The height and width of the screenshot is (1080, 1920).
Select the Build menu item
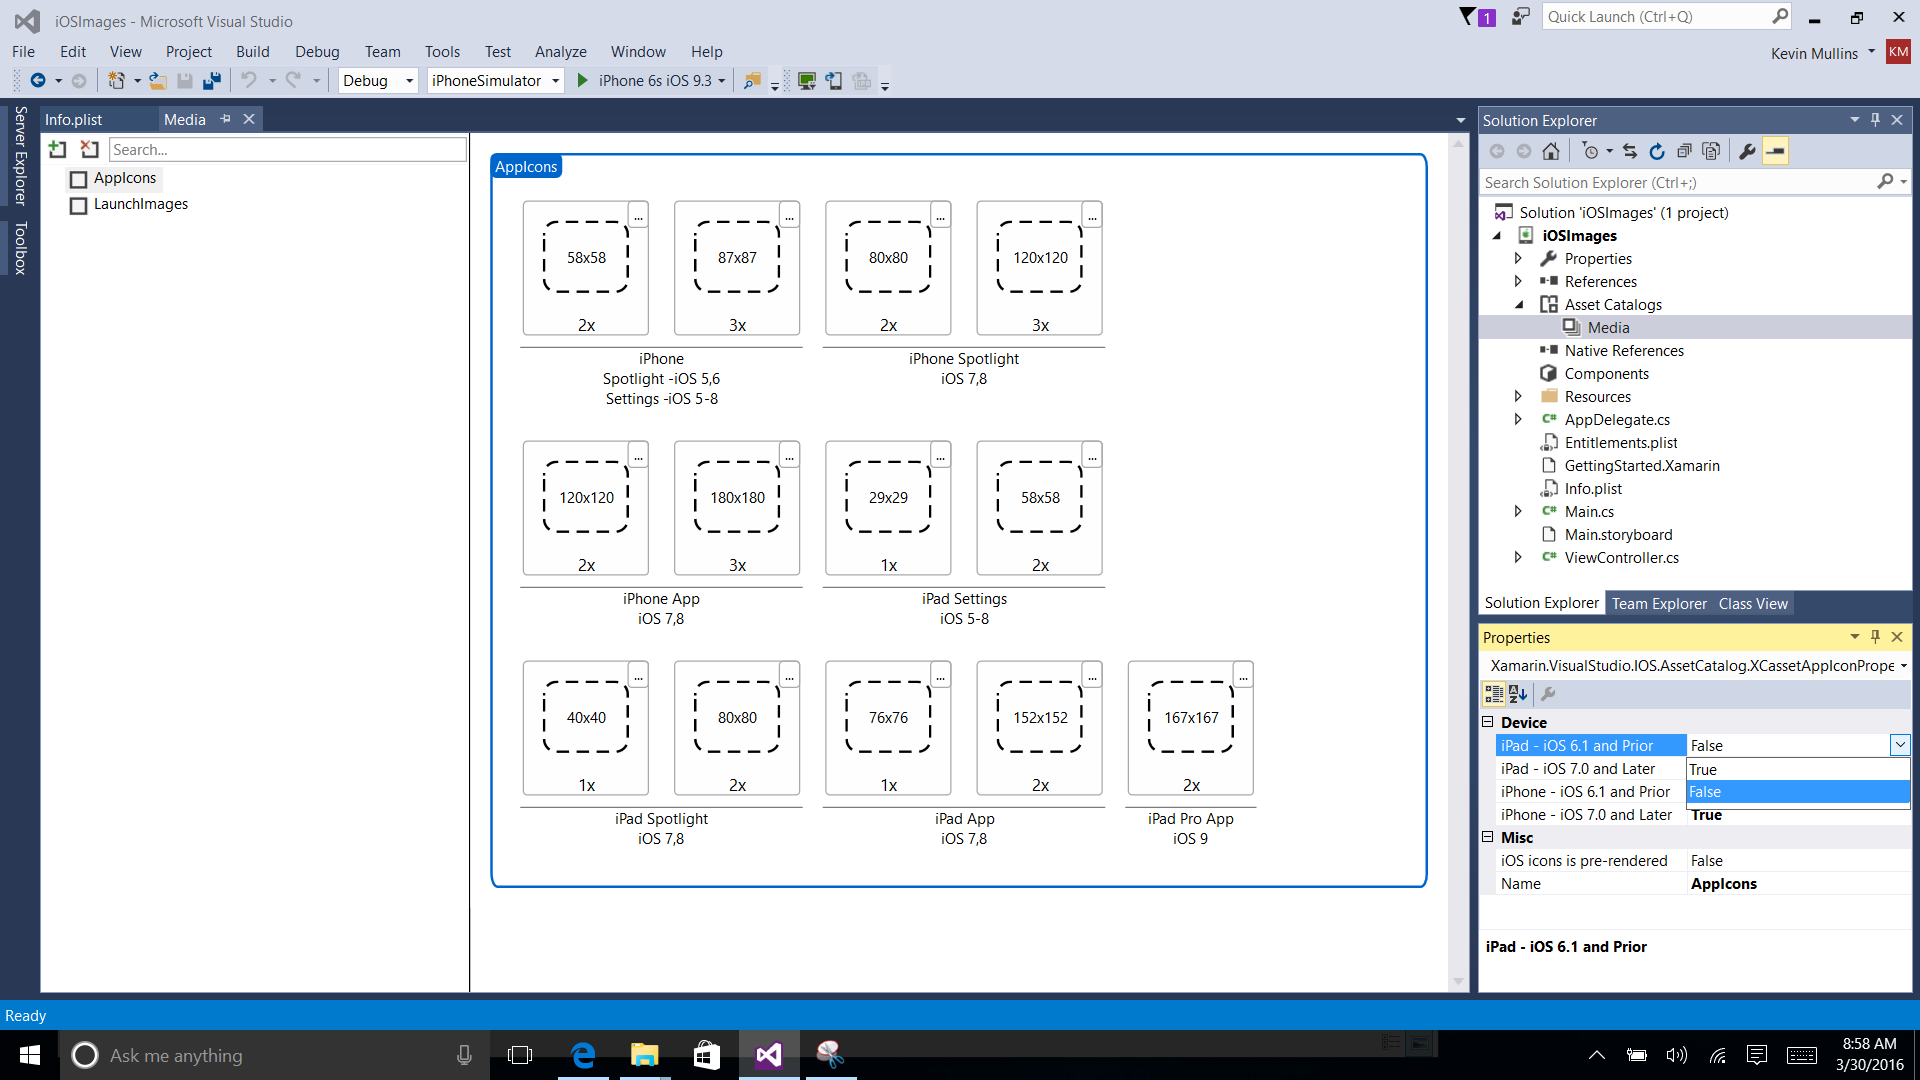coord(253,51)
